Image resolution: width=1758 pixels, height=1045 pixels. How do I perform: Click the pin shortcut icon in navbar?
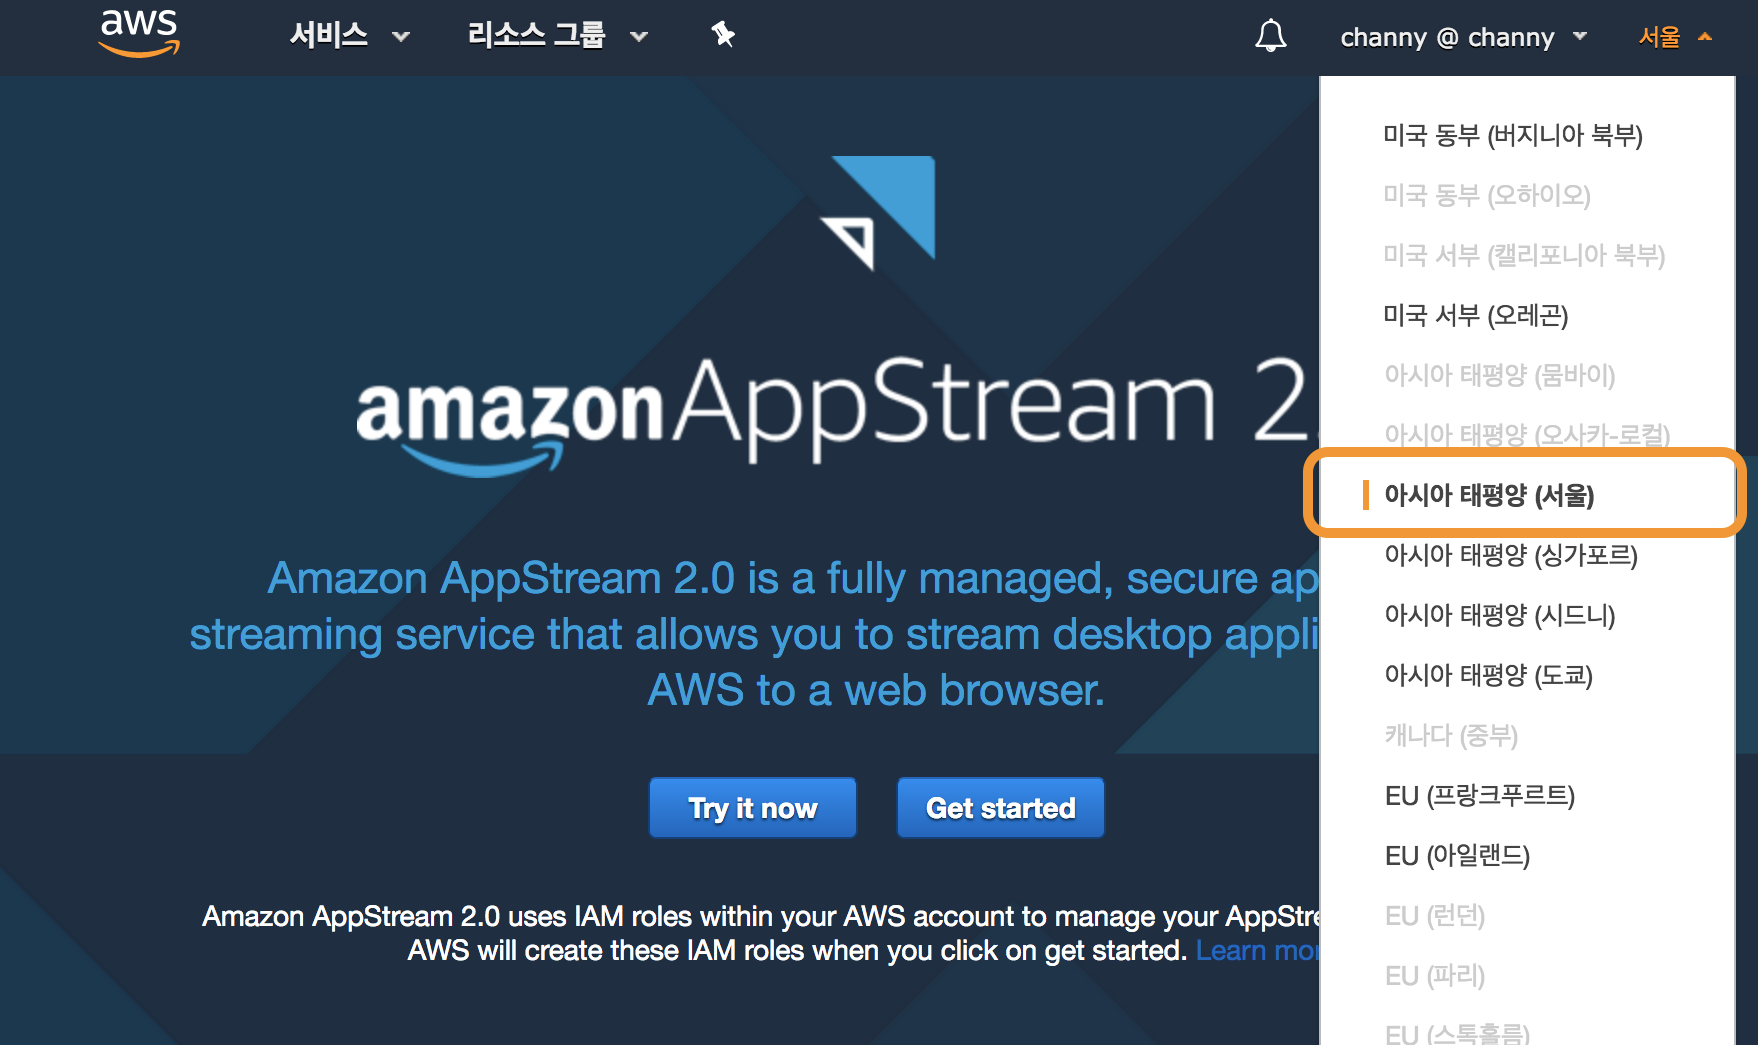tap(723, 36)
